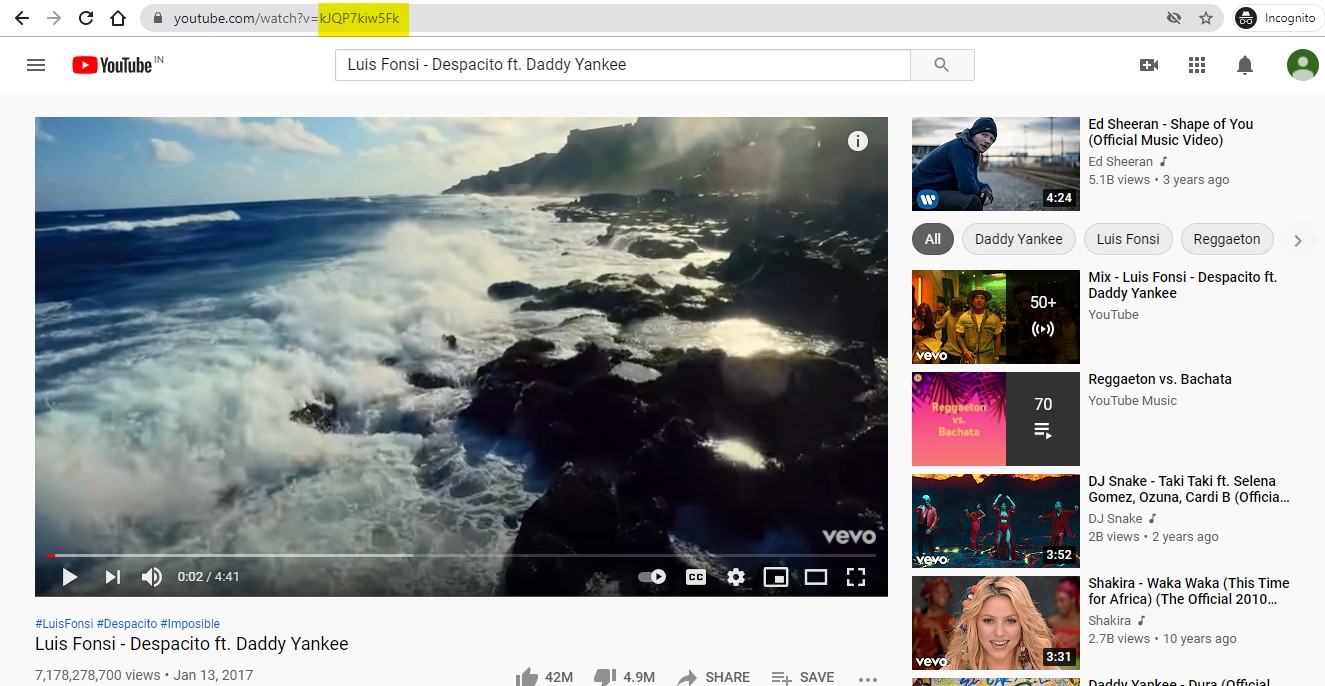Enter fullscreen mode in the player
Image resolution: width=1325 pixels, height=686 pixels.
point(855,577)
